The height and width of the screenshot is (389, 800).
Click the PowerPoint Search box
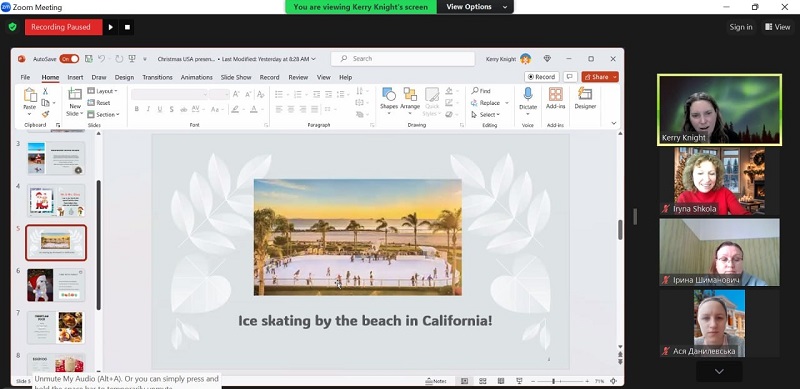403,59
